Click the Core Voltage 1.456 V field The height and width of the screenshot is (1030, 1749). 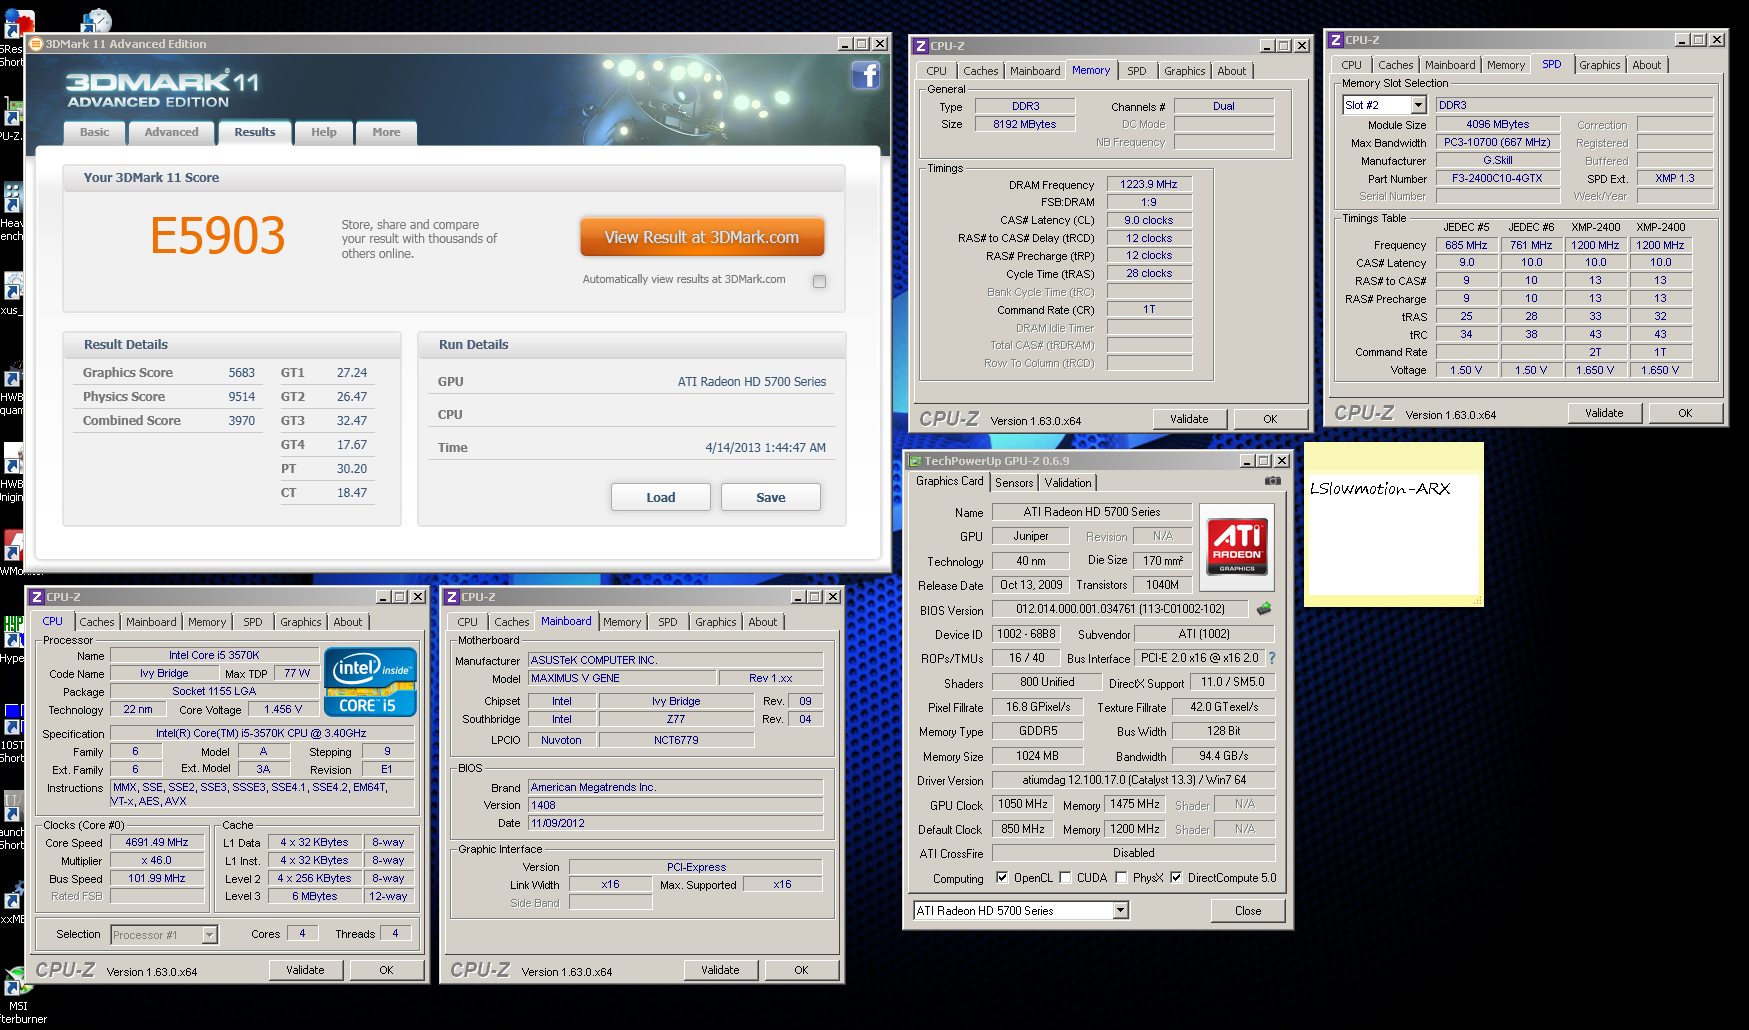click(x=284, y=709)
